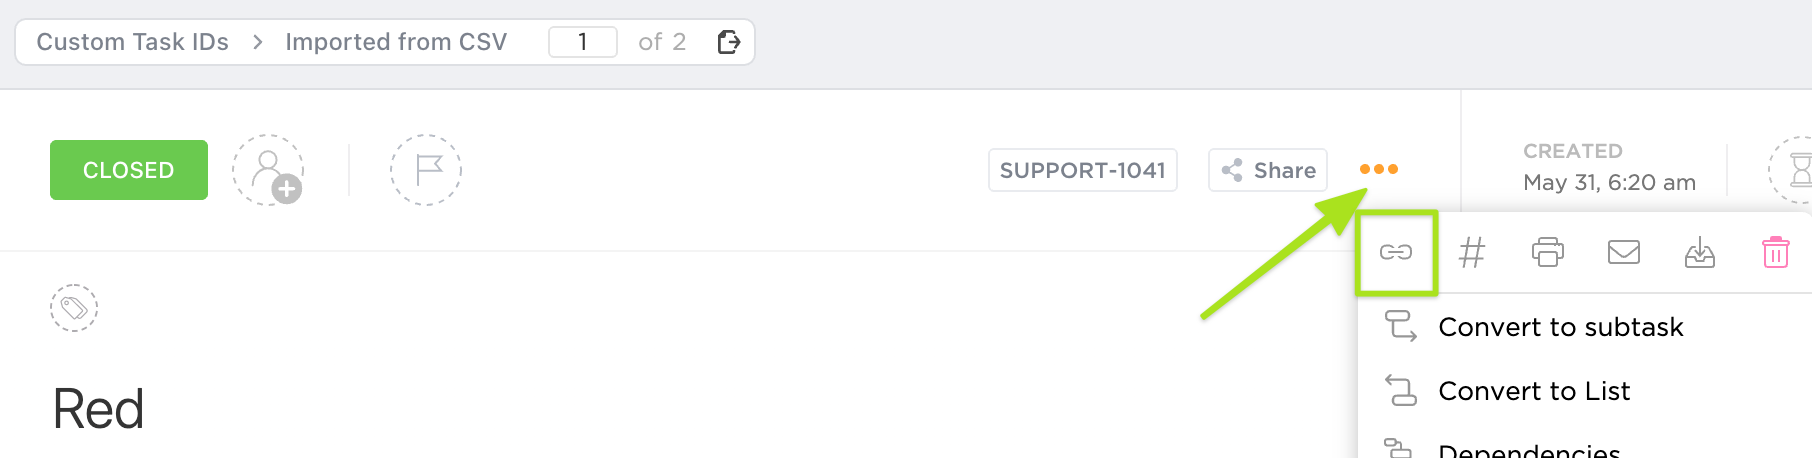Viewport: 1812px width, 458px height.
Task: Click the add tags icon
Action: 74,308
